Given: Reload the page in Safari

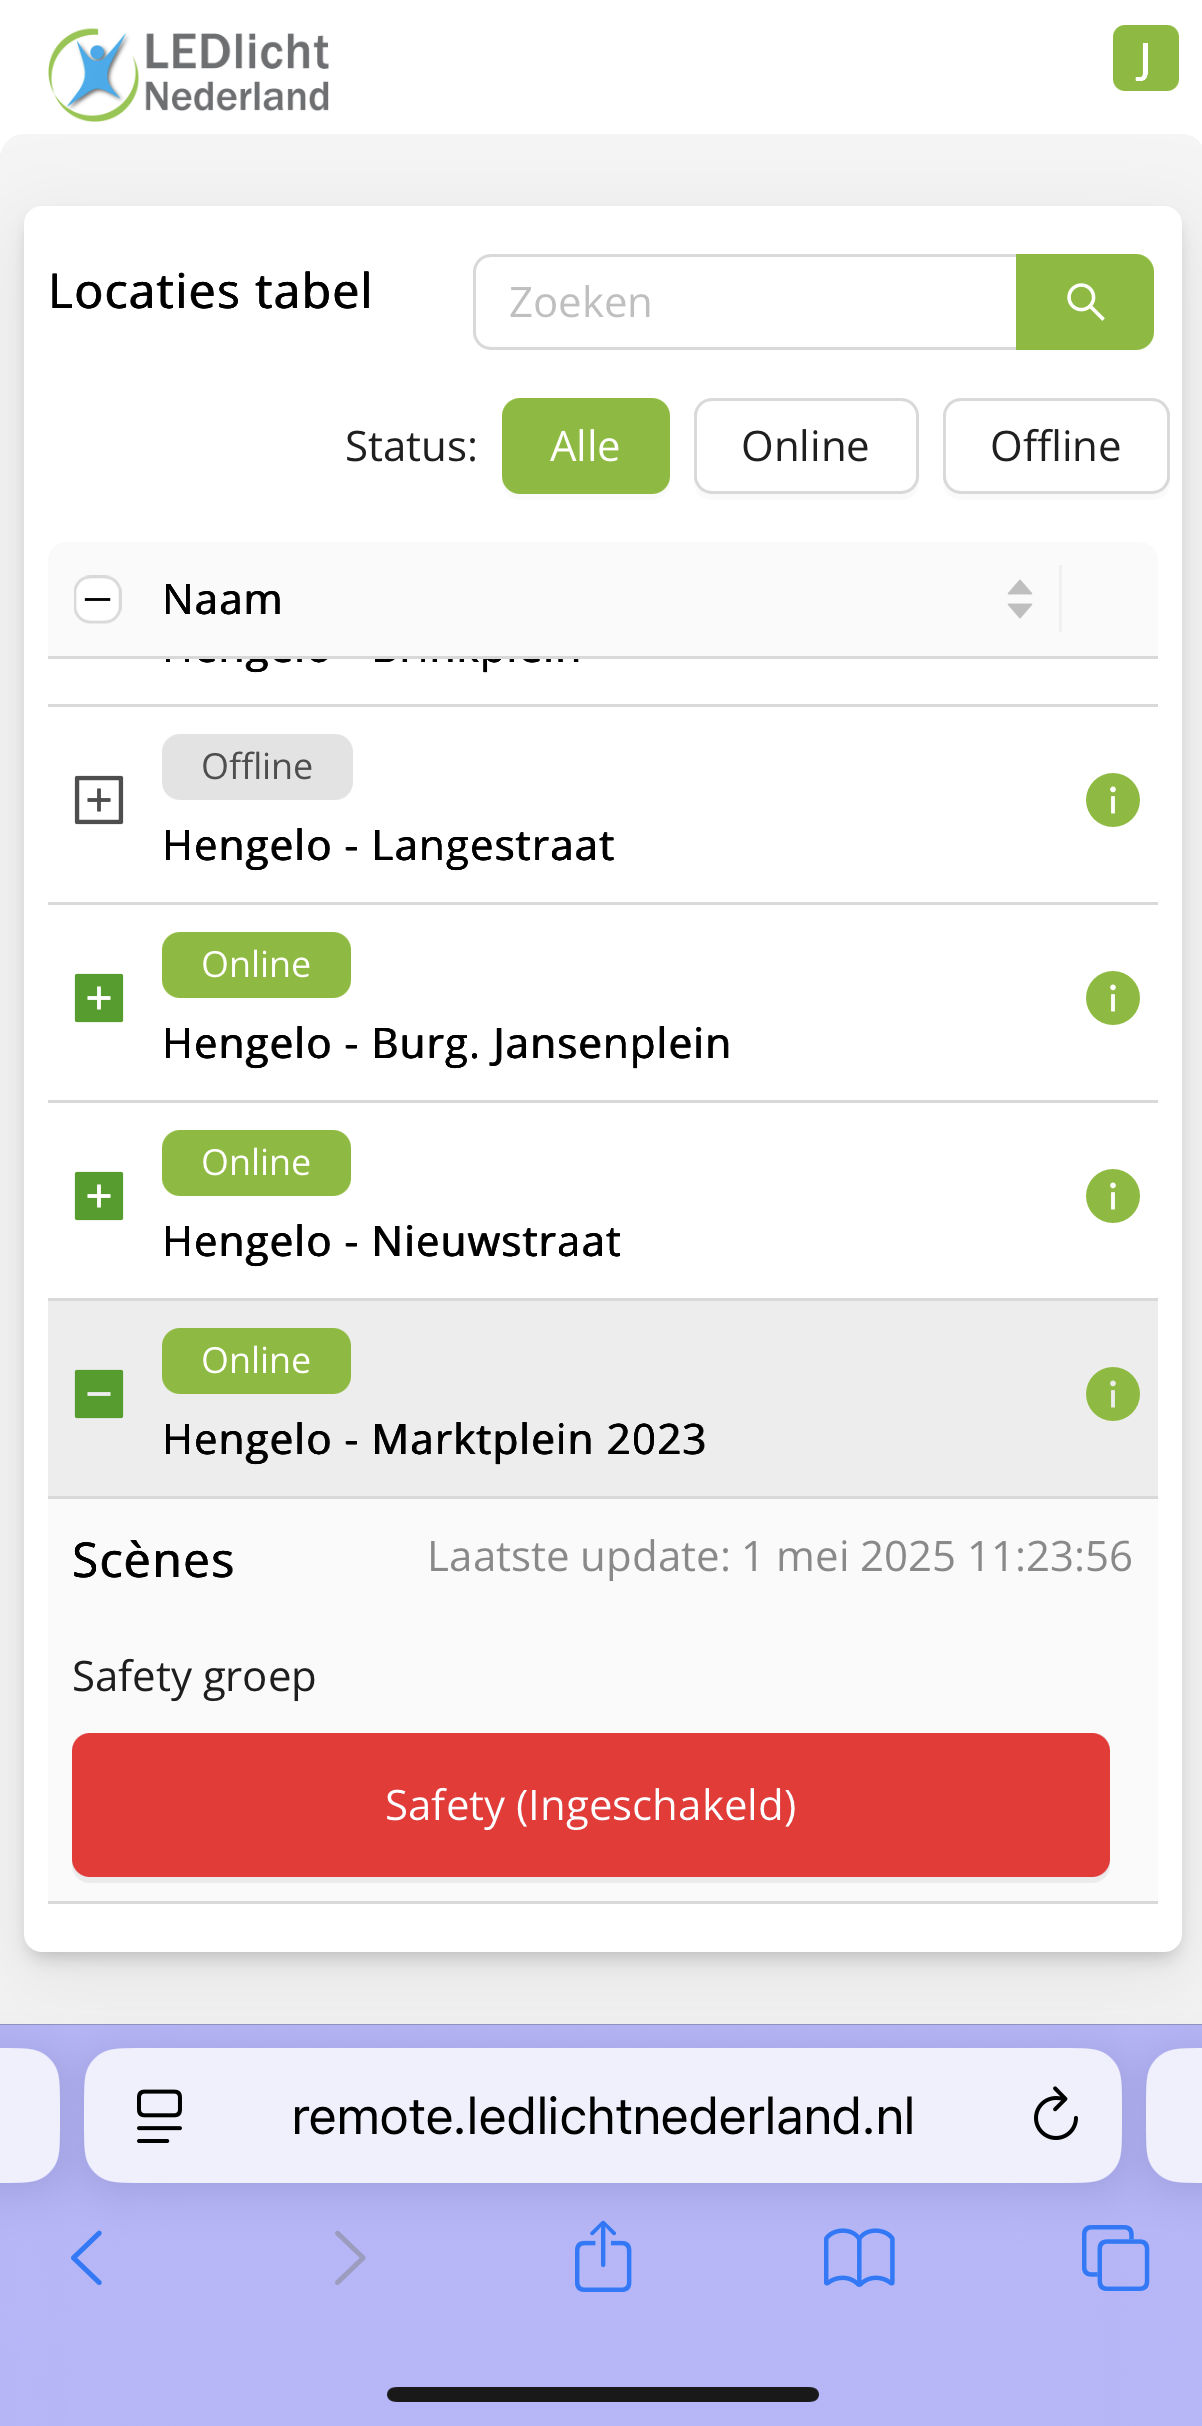Looking at the screenshot, I should pos(1055,2116).
